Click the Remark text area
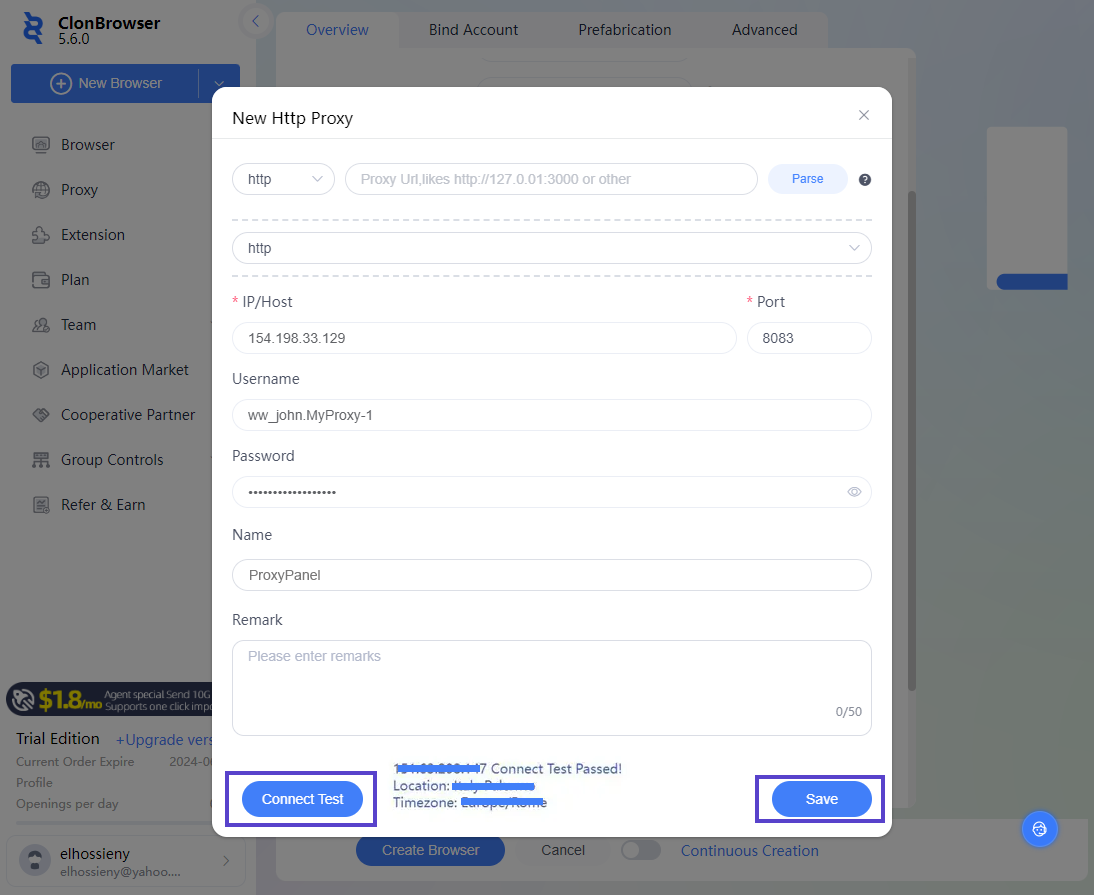The image size is (1094, 895). (x=551, y=687)
